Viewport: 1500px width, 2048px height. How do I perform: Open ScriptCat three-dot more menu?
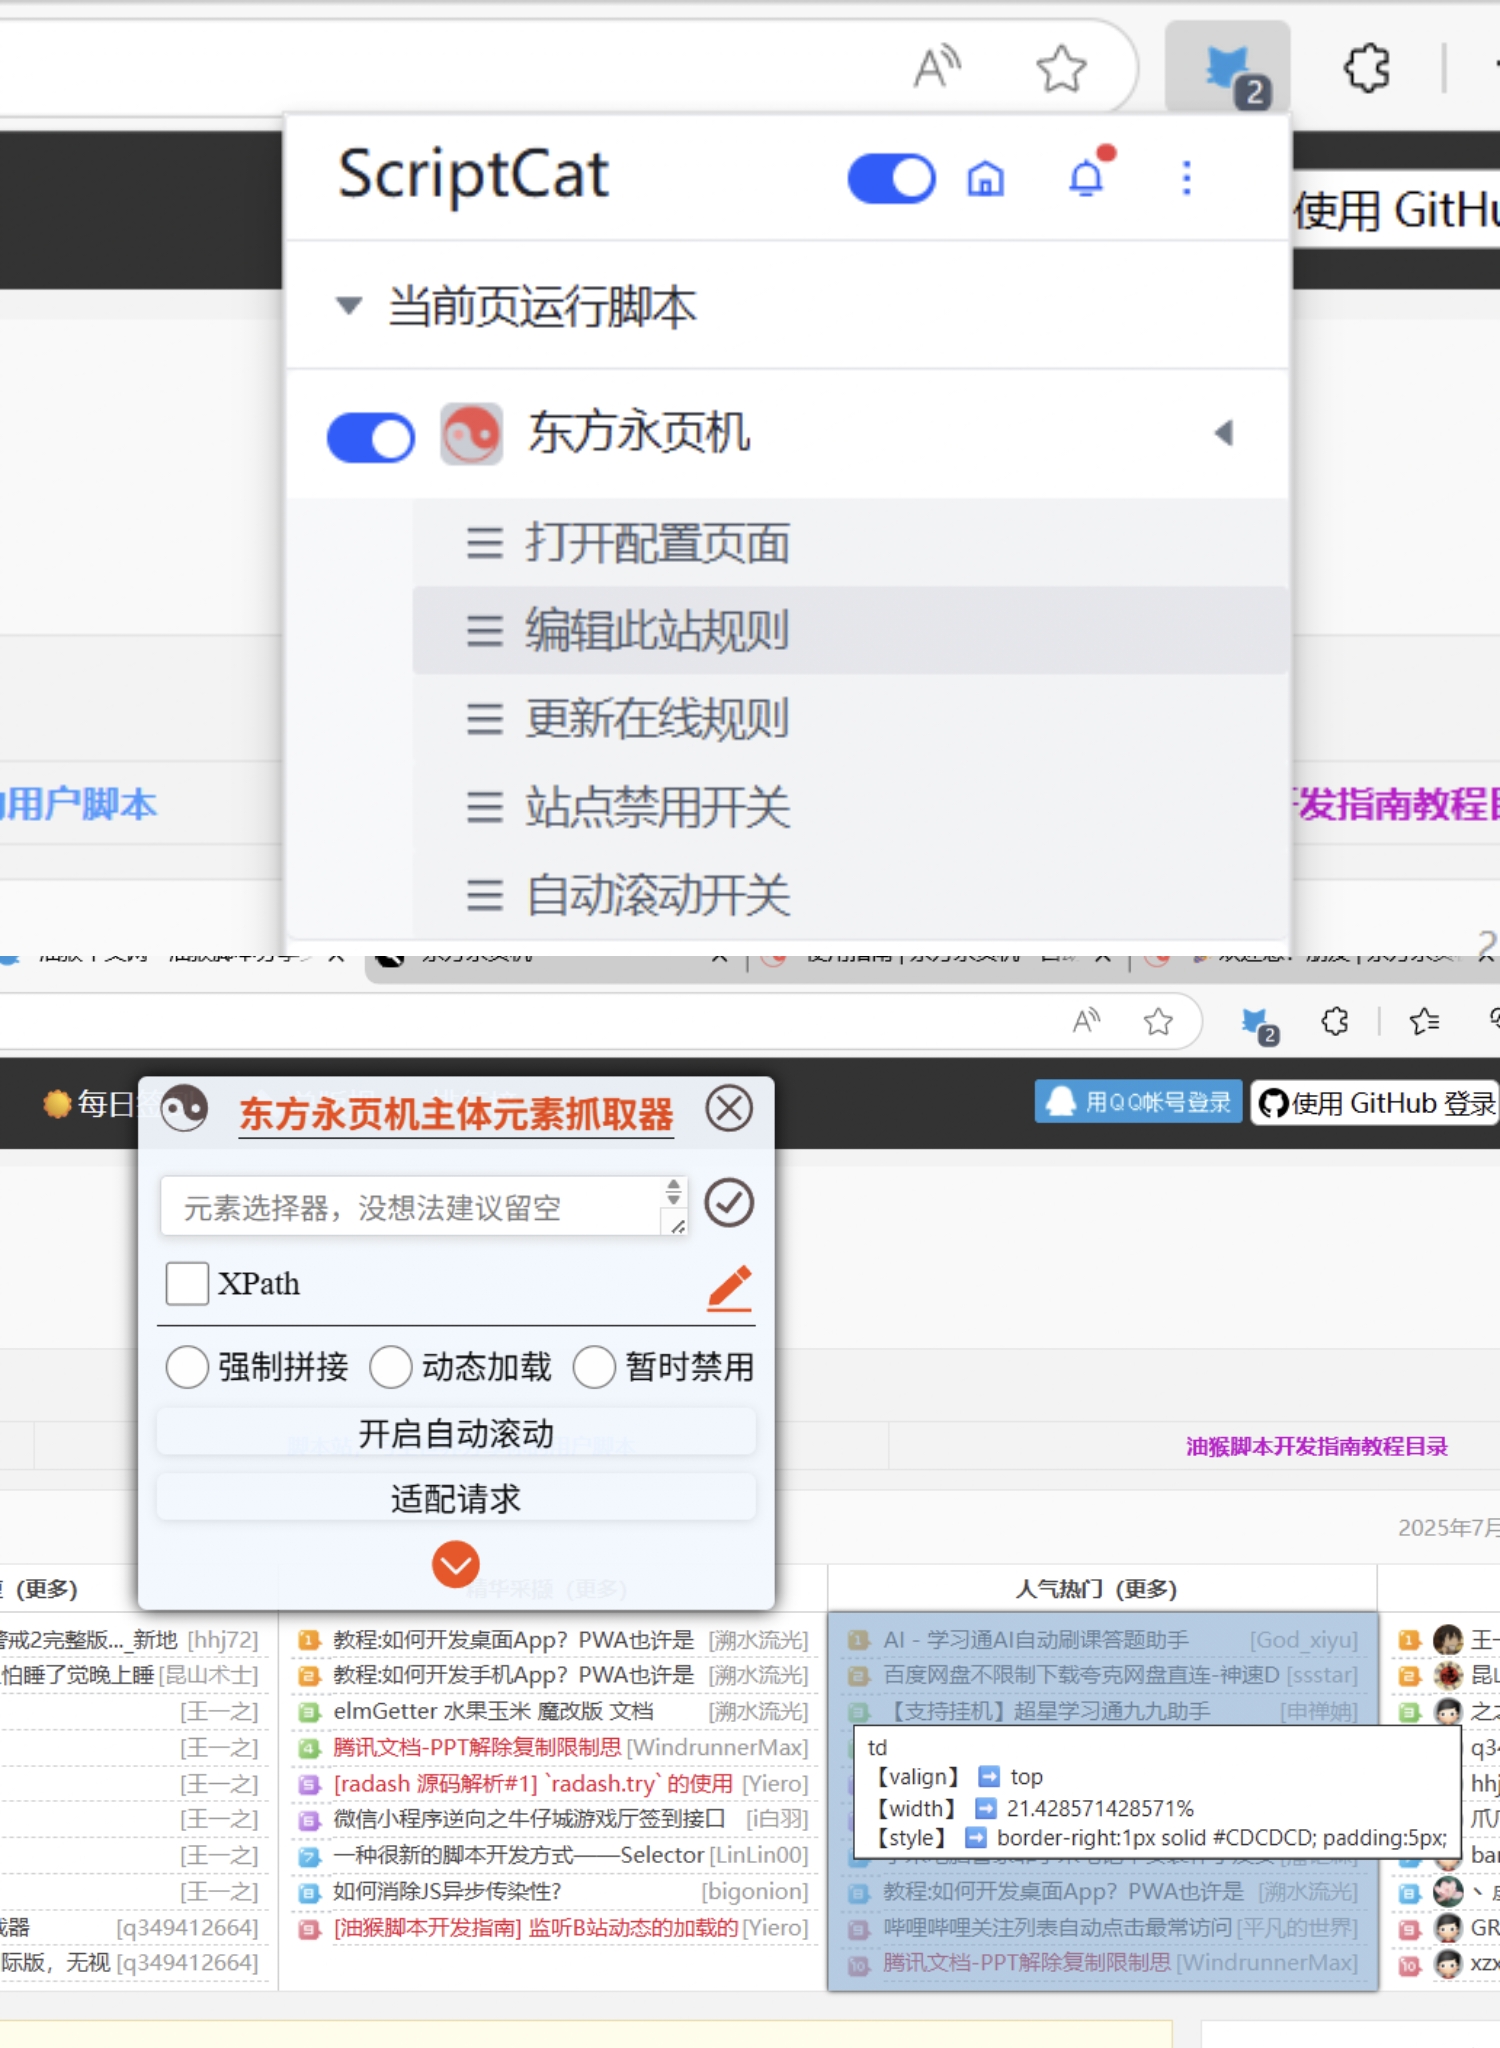click(1186, 179)
